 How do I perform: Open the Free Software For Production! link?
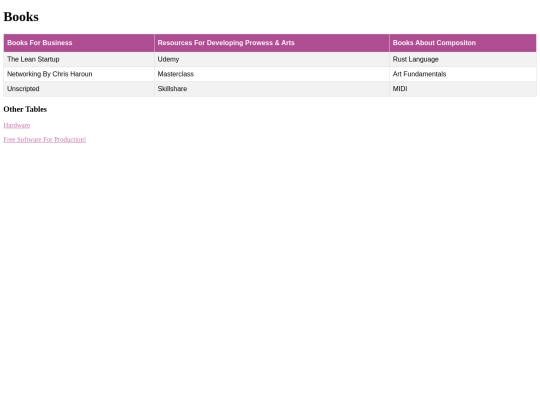[x=45, y=139]
